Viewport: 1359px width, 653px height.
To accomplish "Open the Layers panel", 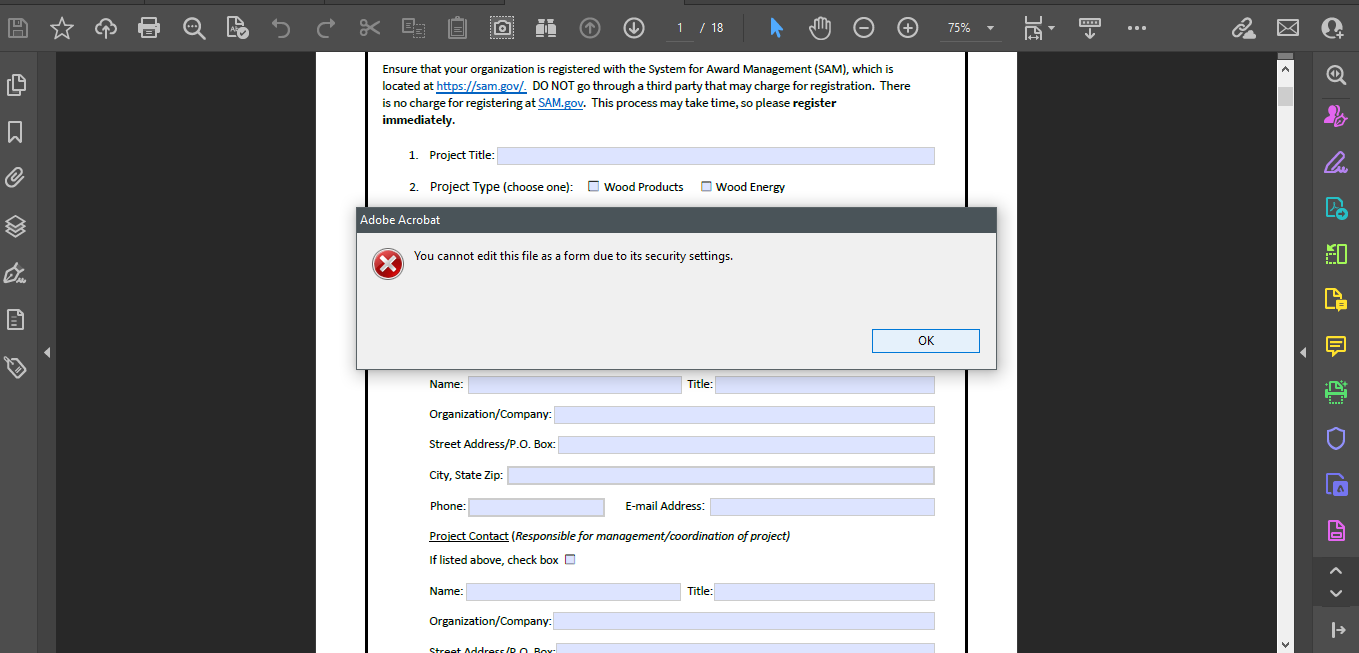I will (15, 226).
